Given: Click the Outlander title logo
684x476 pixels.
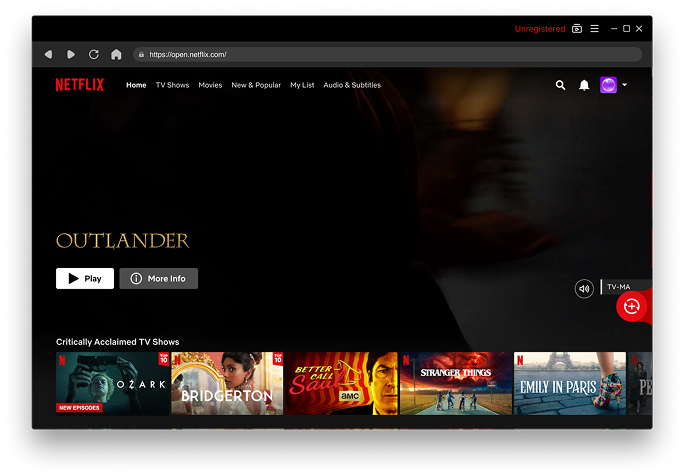Looking at the screenshot, I should (x=123, y=241).
